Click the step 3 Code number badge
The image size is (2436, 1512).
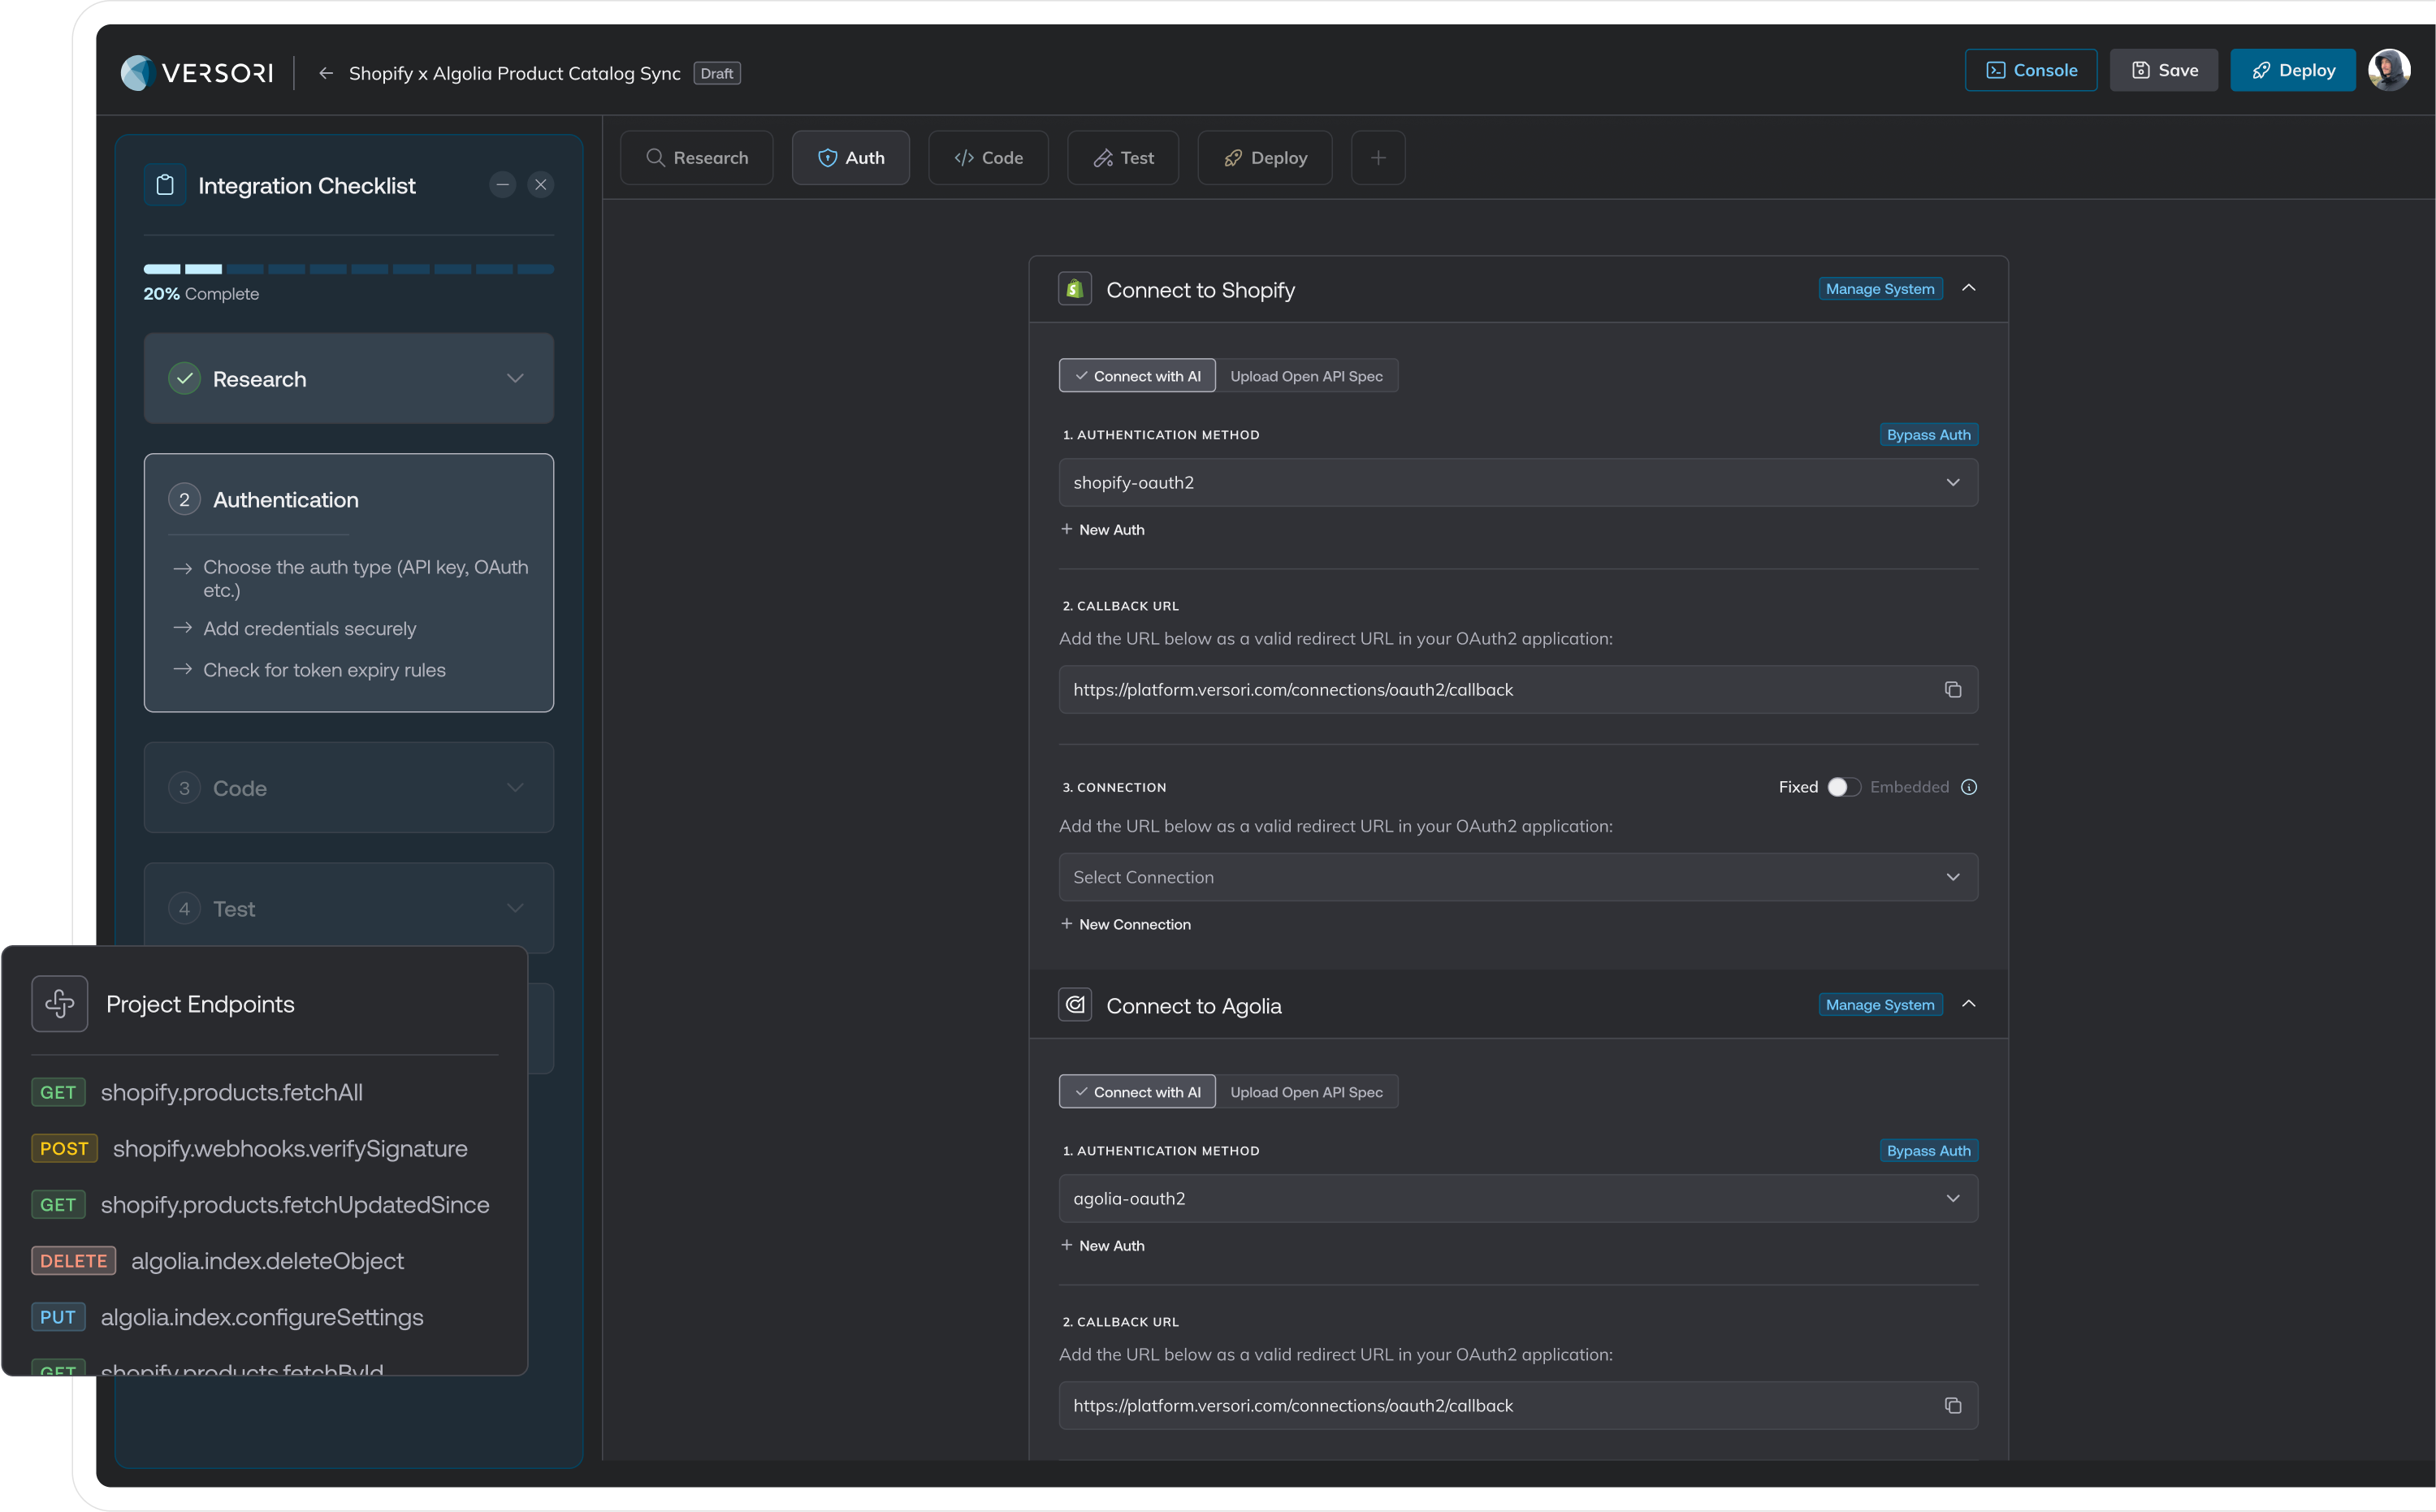pos(184,788)
